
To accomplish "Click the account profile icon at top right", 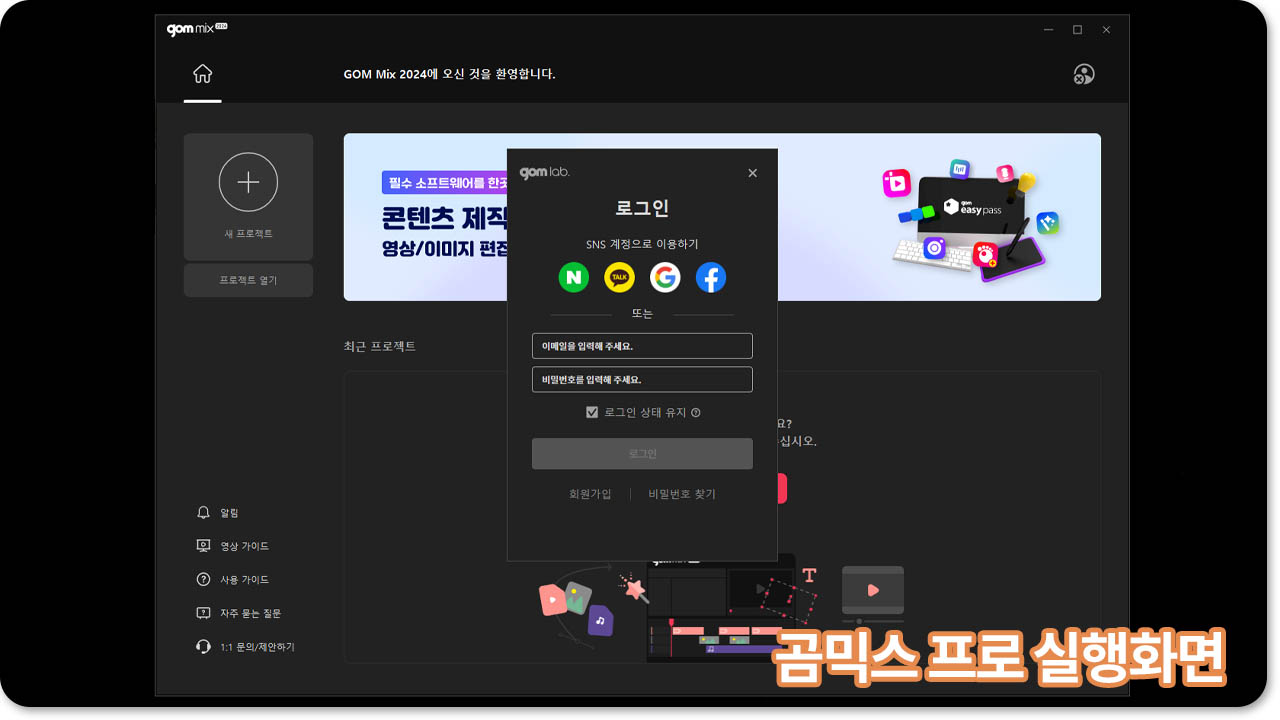I will point(1084,74).
